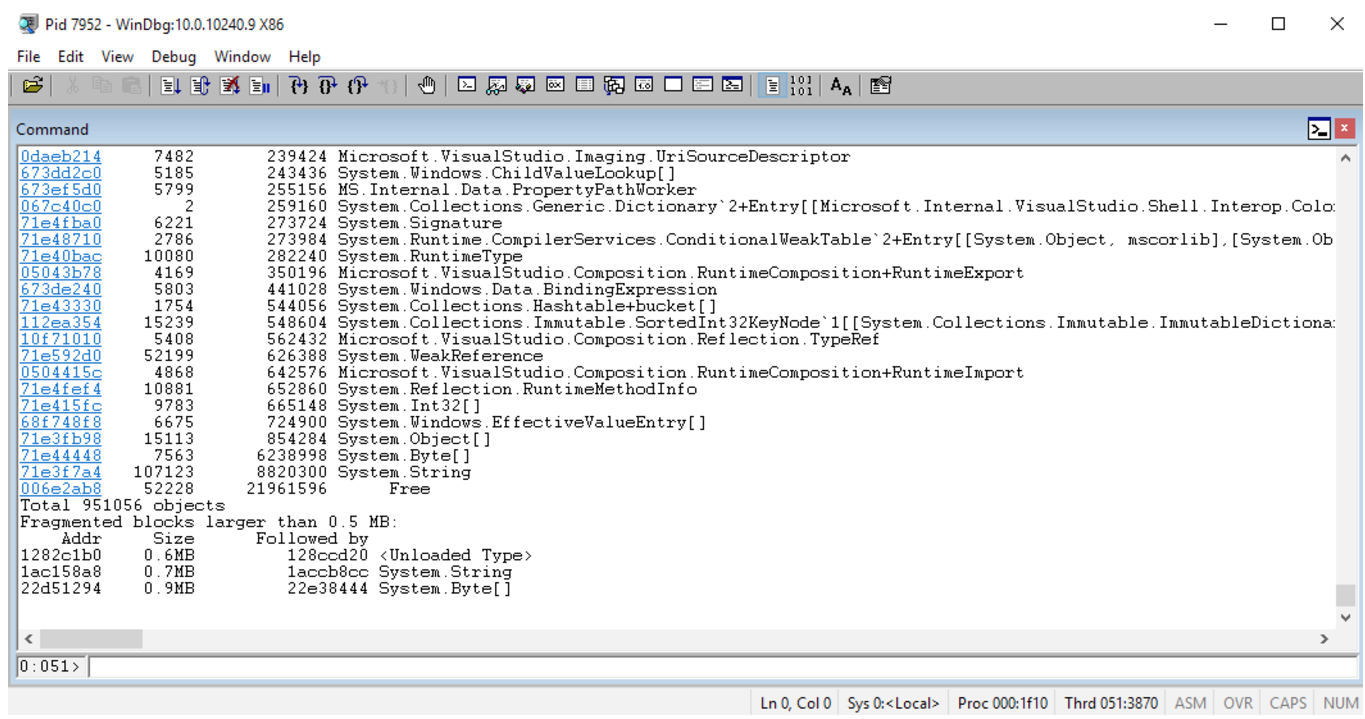Click the horizontal scrollbar thumb

(91, 638)
